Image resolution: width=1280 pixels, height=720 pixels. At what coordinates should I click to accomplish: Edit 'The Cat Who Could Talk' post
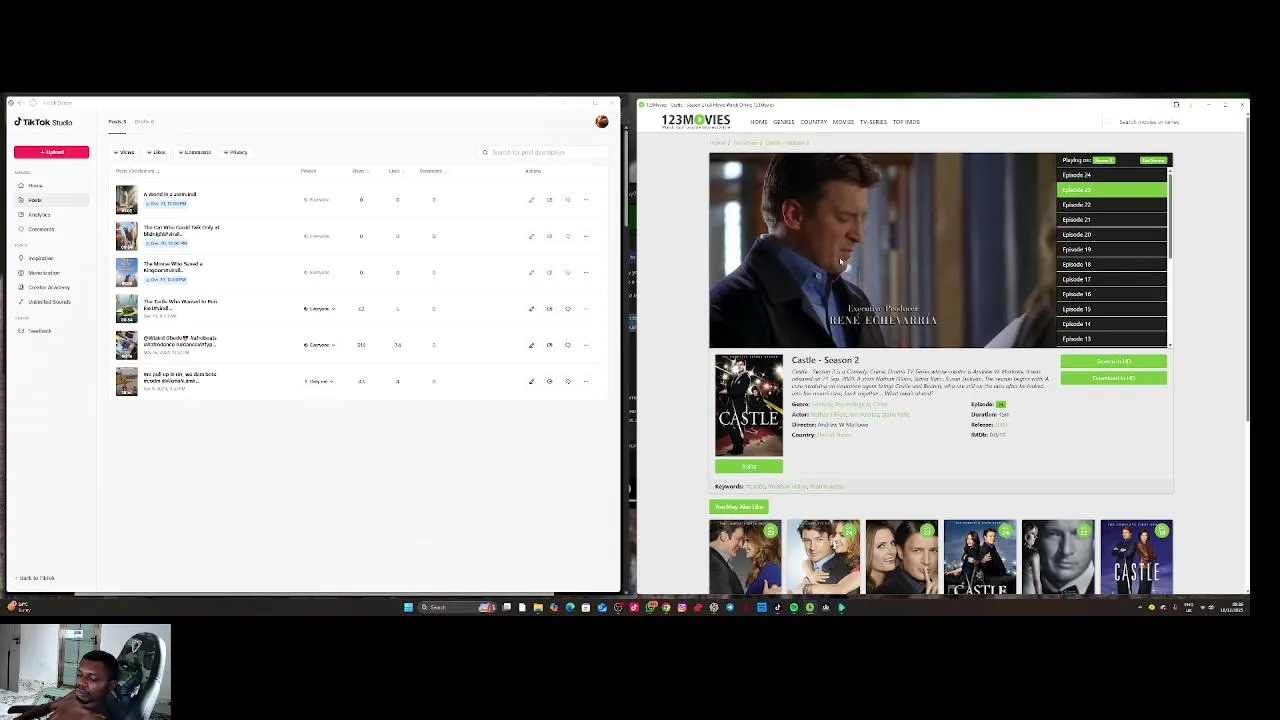click(531, 236)
